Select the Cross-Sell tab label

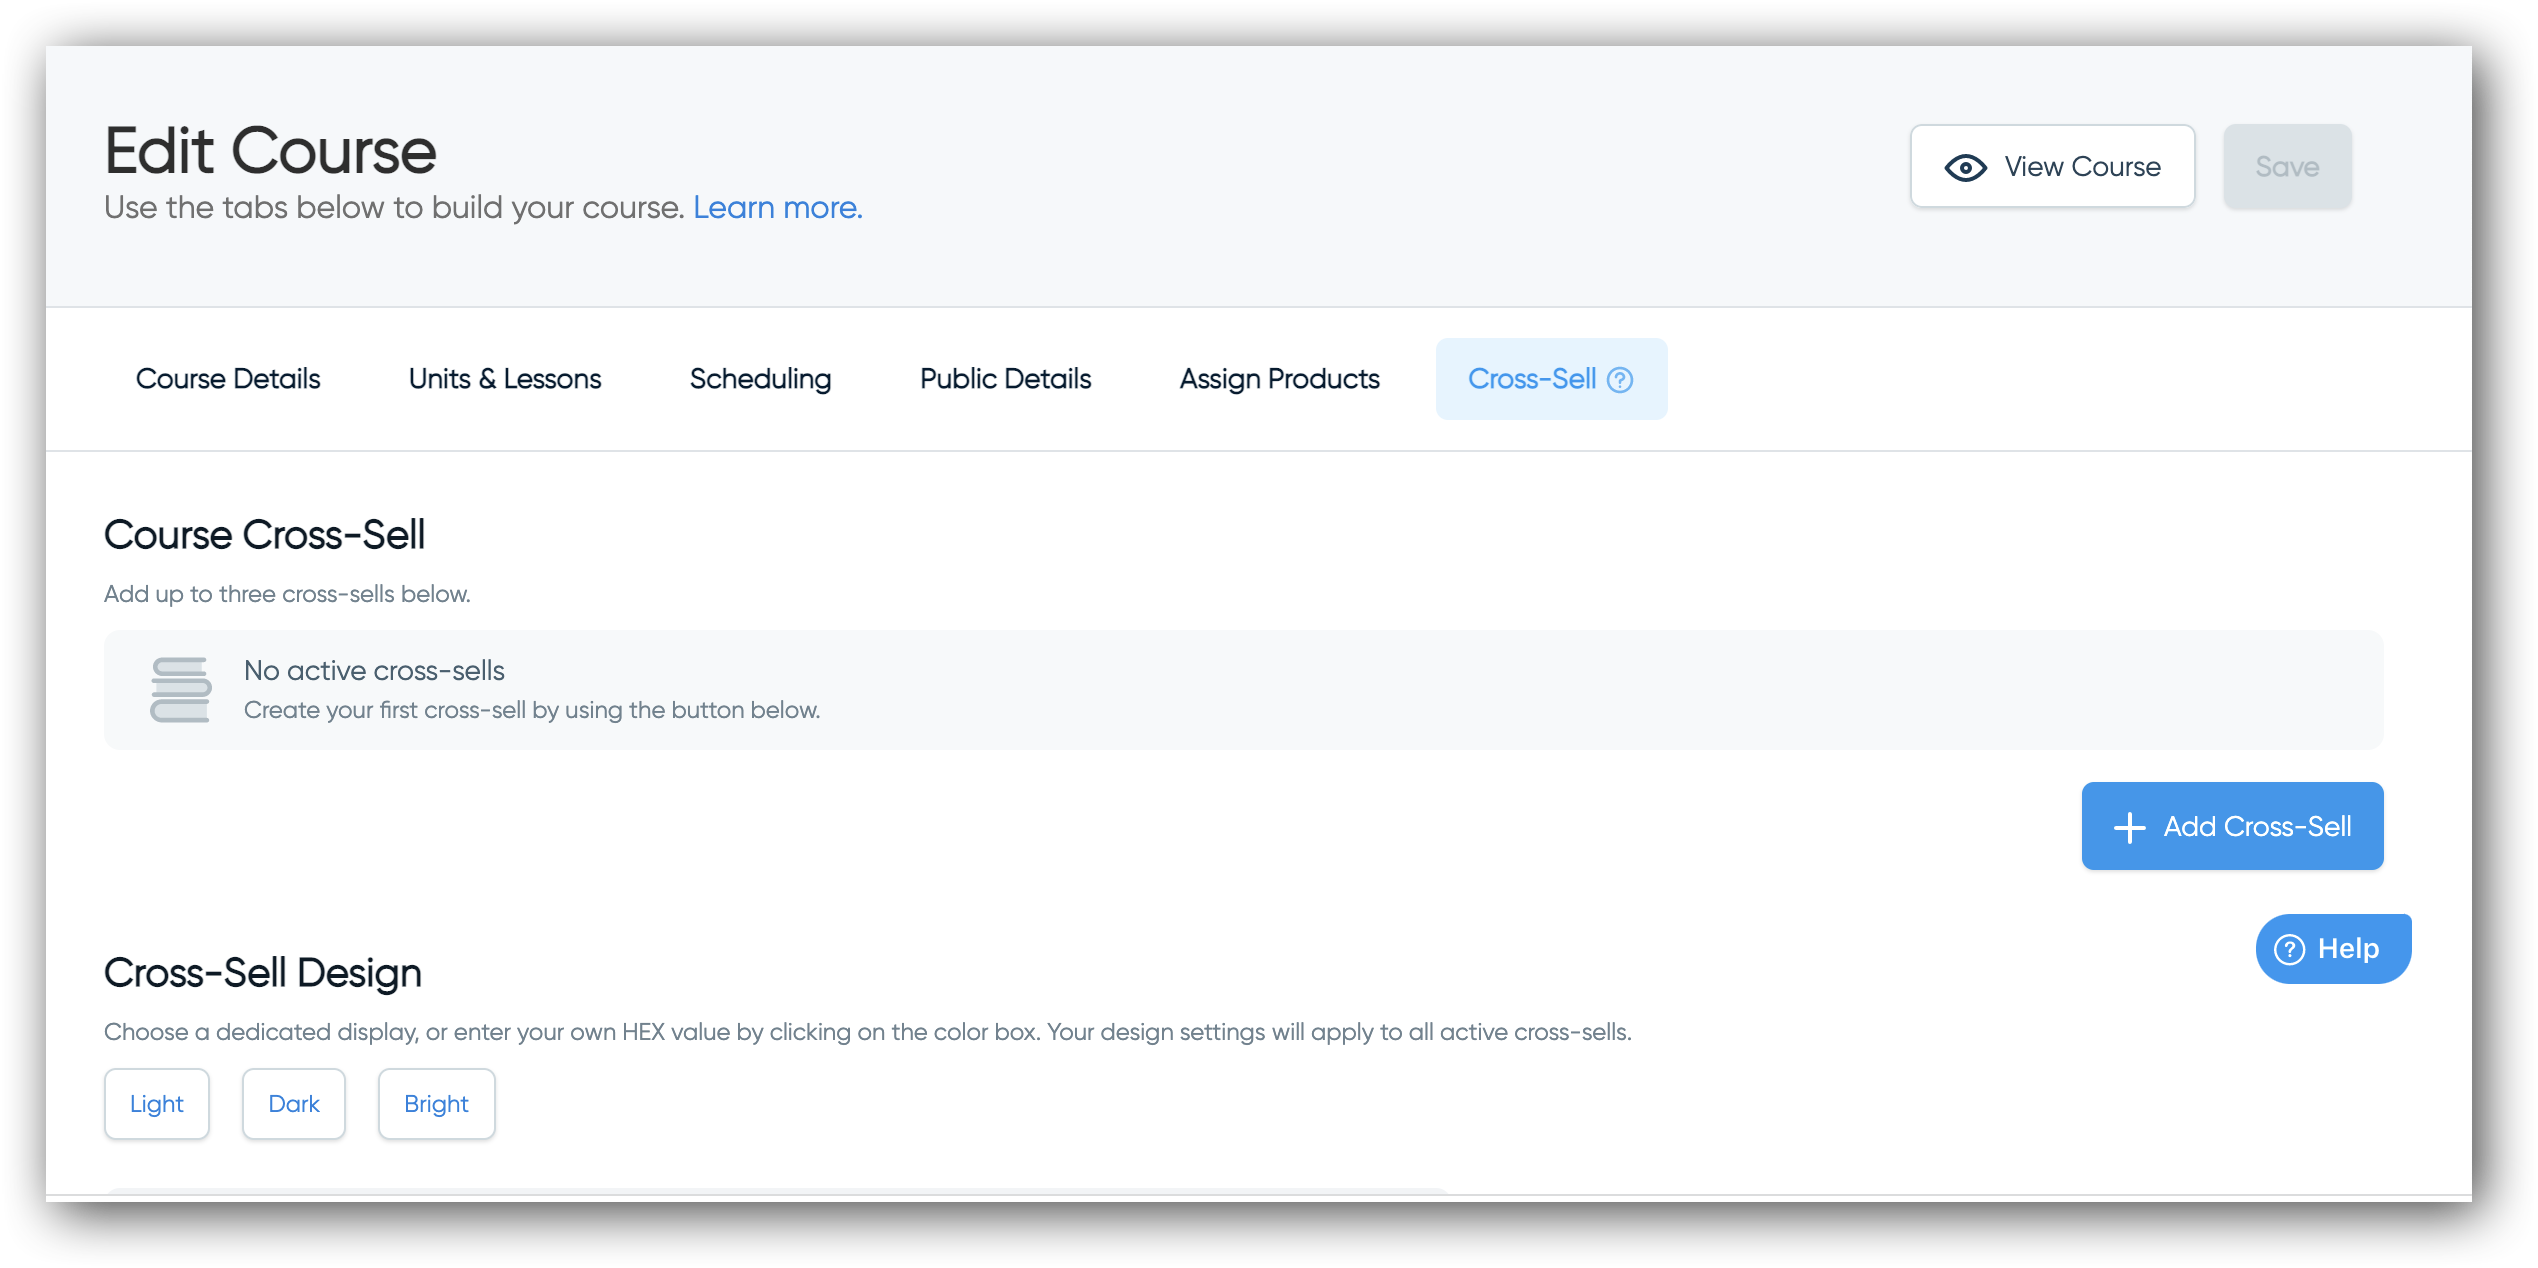1531,379
